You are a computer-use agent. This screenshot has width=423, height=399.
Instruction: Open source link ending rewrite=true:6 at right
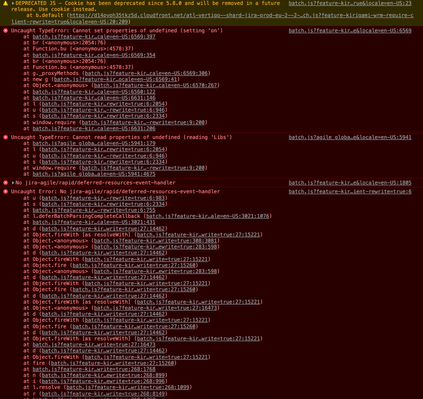tap(350, 192)
